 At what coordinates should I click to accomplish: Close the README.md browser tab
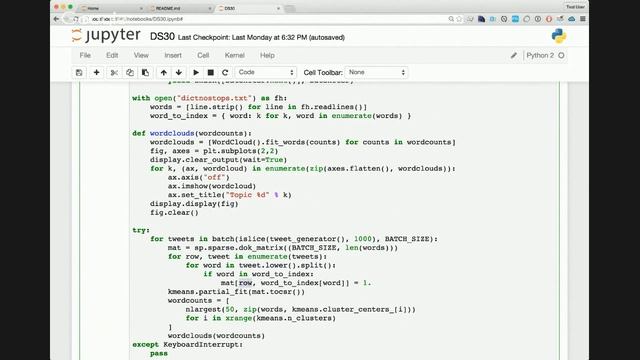pyautogui.click(x=210, y=8)
